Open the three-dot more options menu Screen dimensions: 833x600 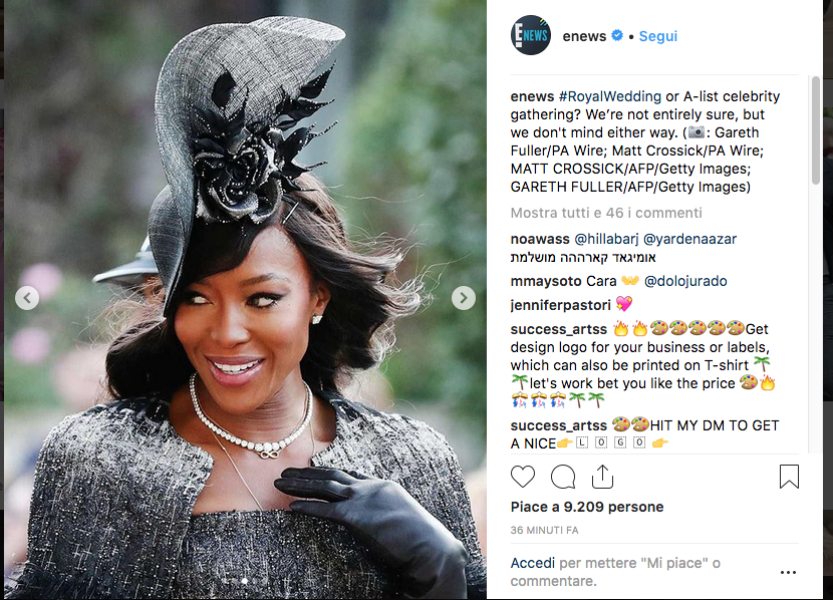[x=788, y=572]
